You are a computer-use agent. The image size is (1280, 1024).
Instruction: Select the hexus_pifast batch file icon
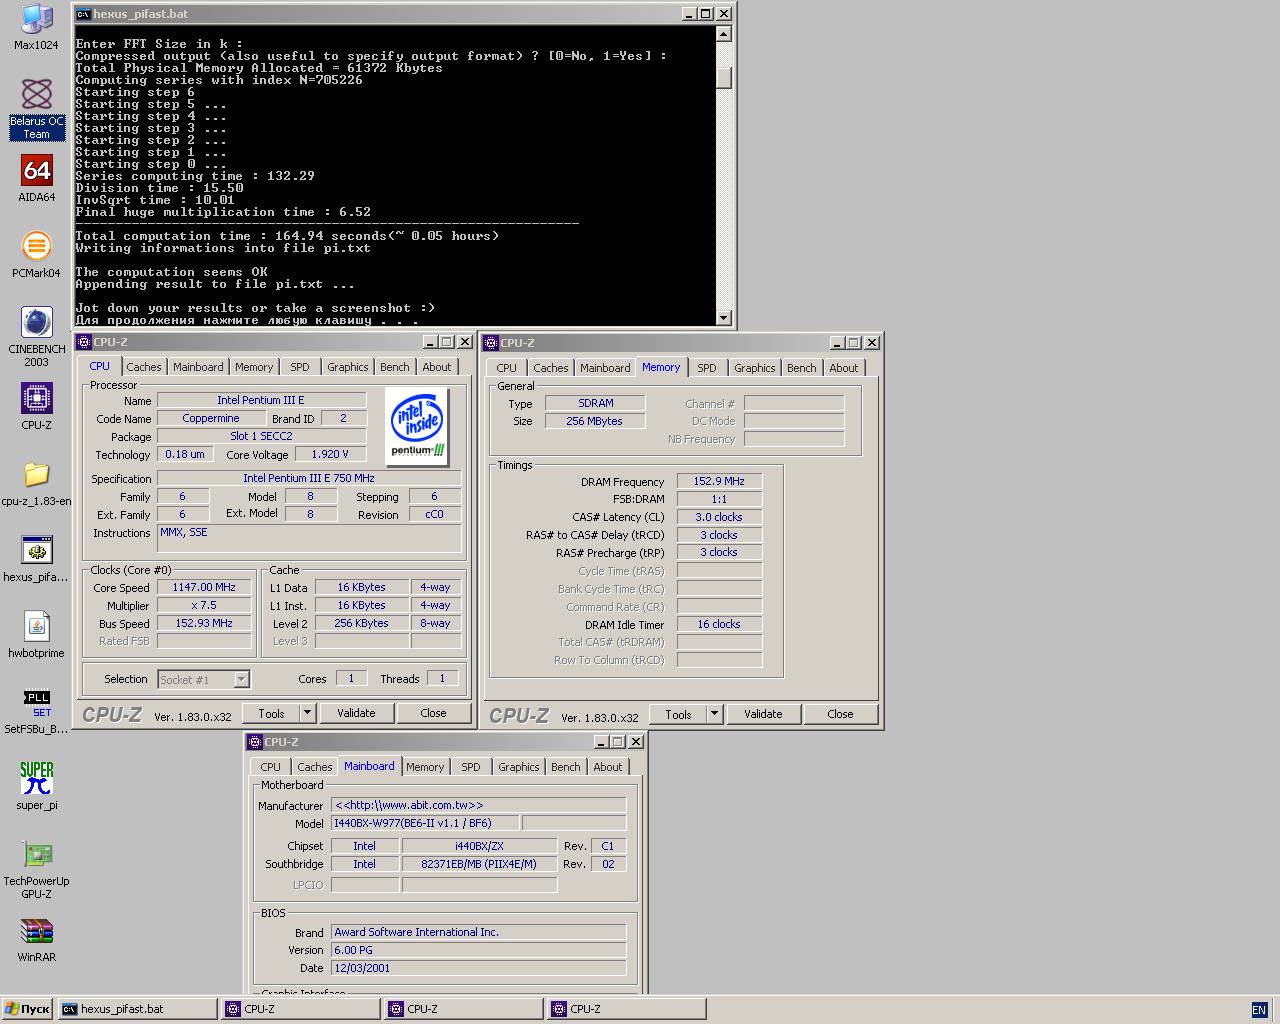click(x=37, y=558)
